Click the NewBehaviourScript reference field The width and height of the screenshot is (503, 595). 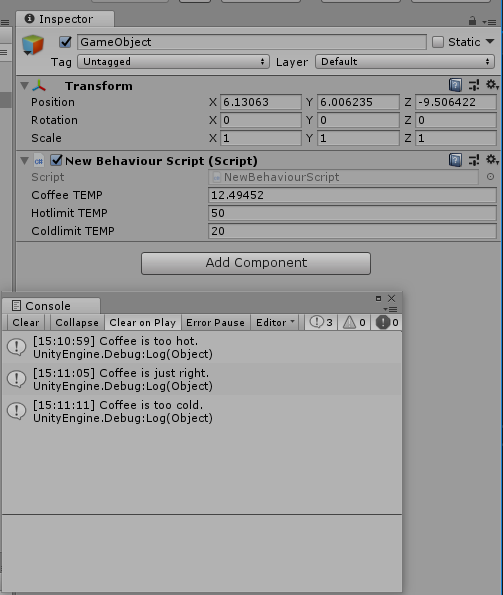[343, 177]
